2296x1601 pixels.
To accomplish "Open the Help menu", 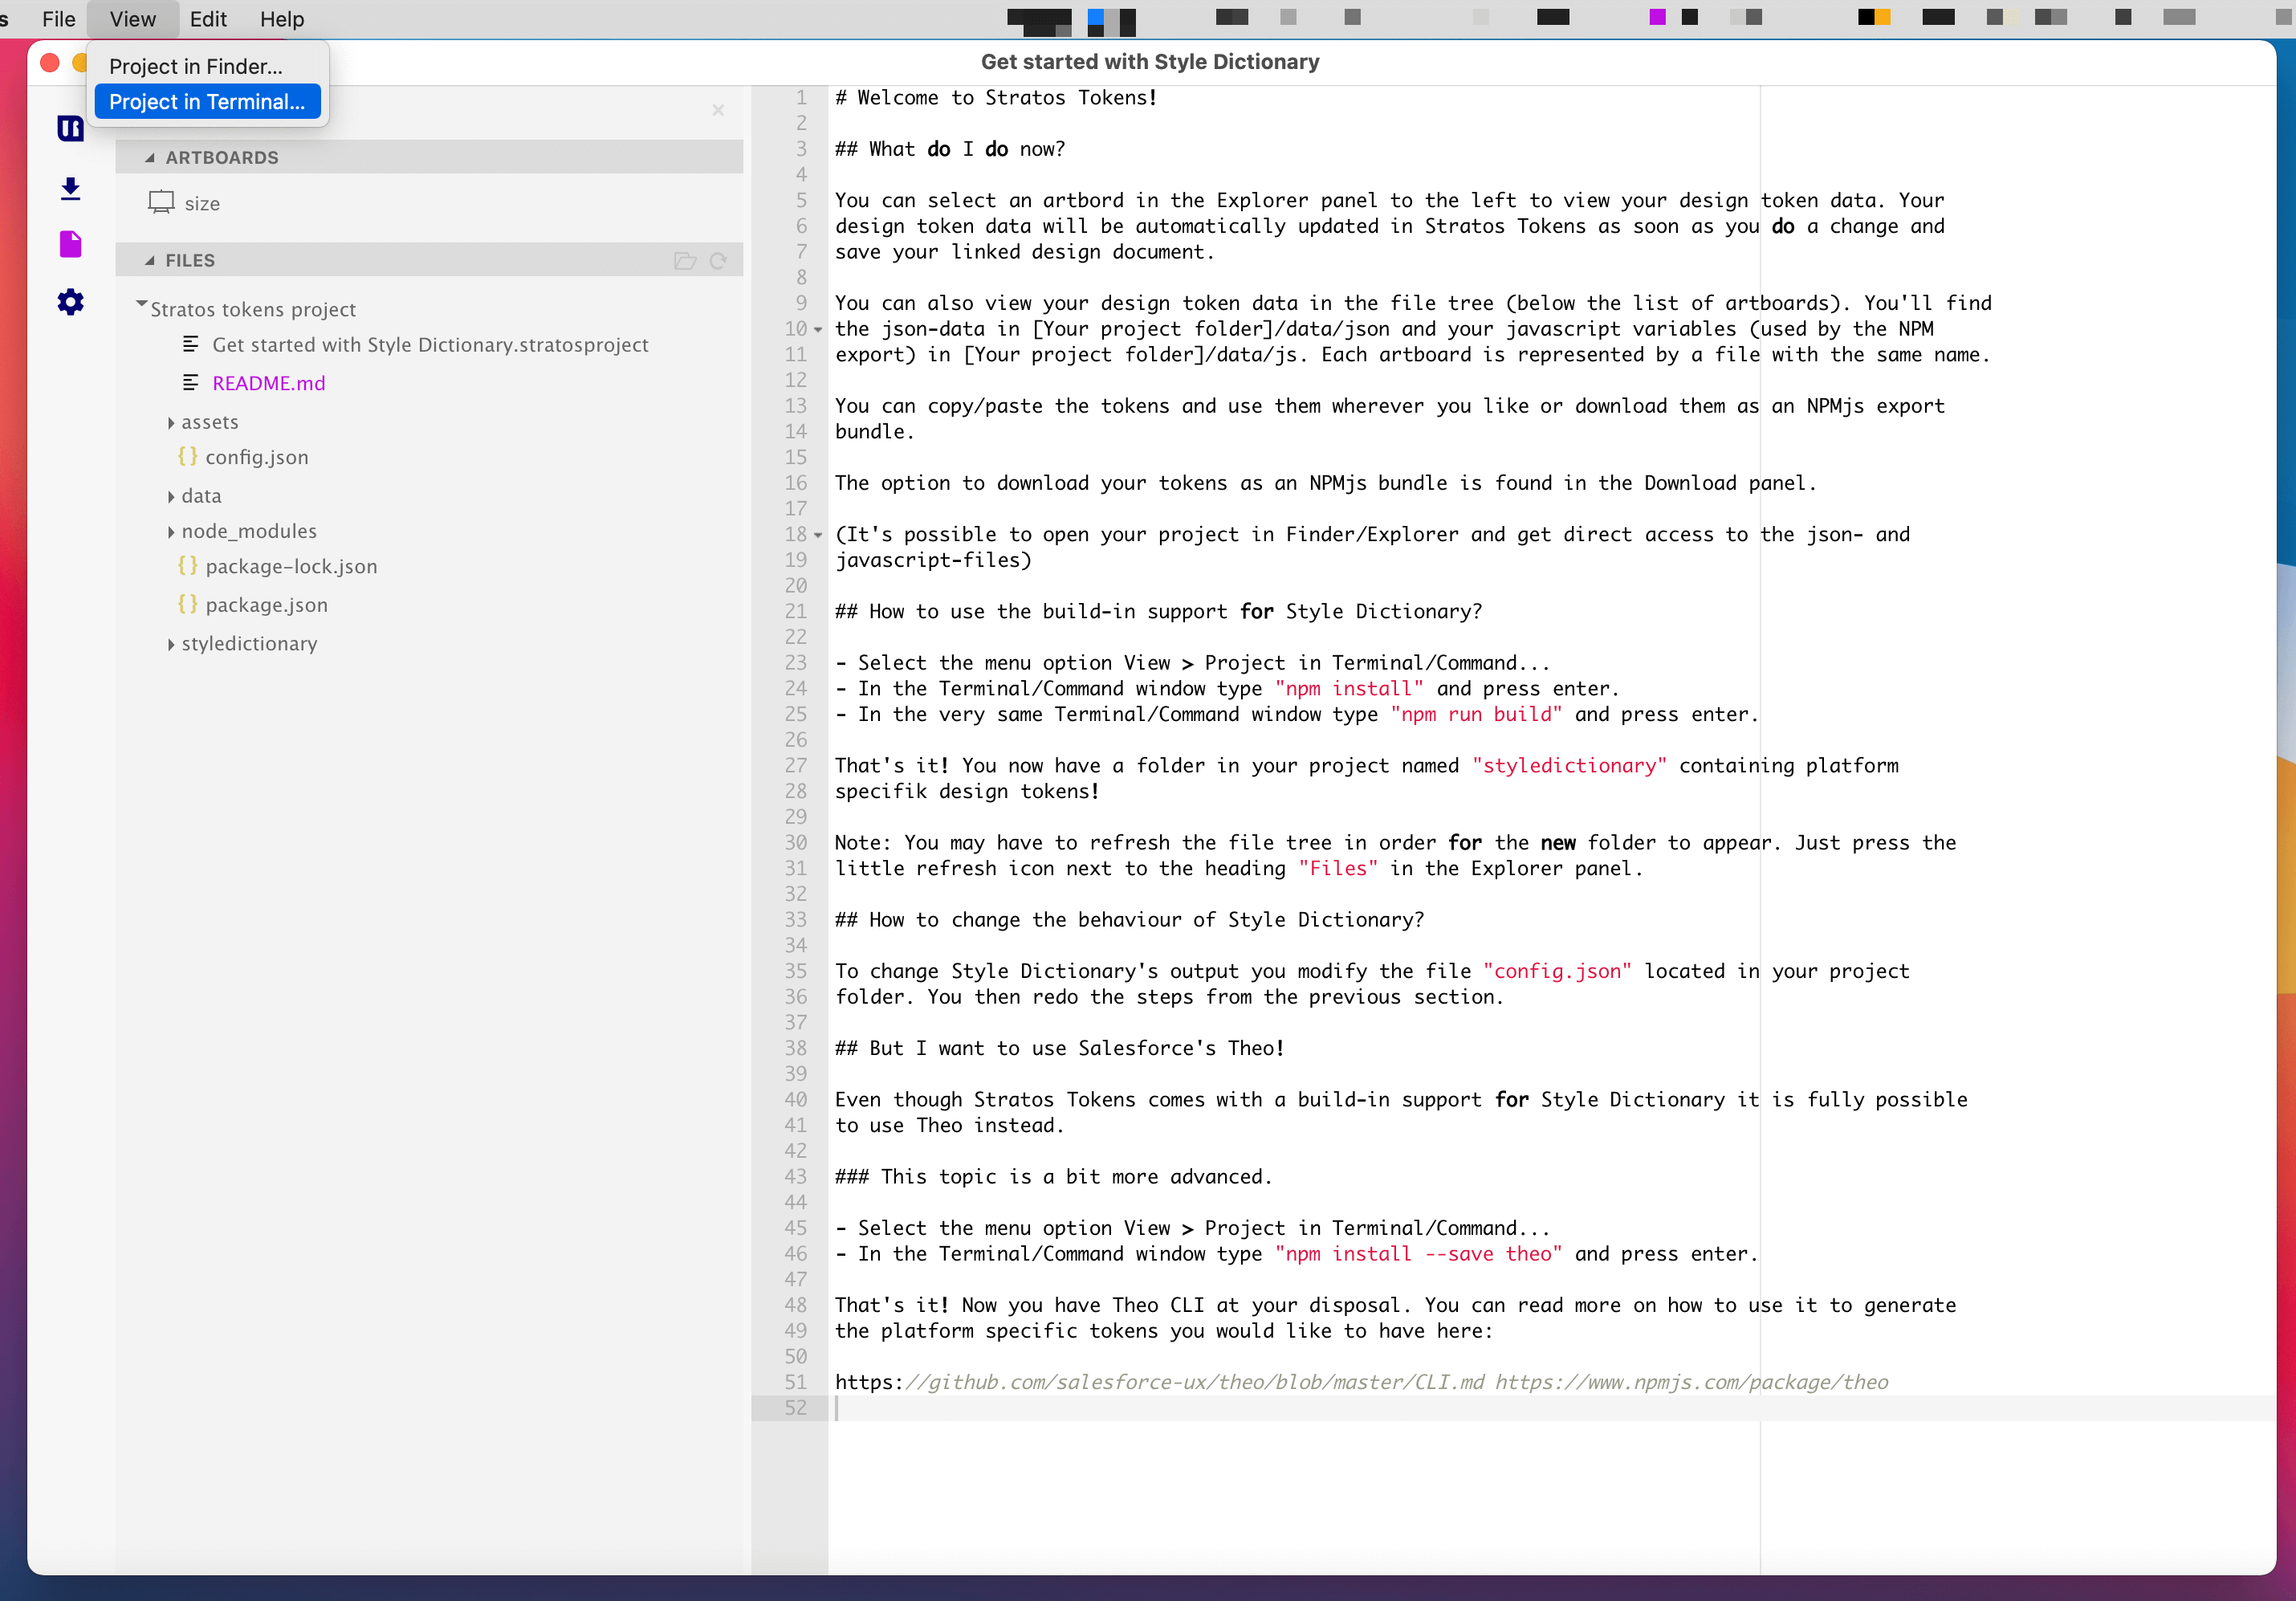I will click(x=282, y=19).
